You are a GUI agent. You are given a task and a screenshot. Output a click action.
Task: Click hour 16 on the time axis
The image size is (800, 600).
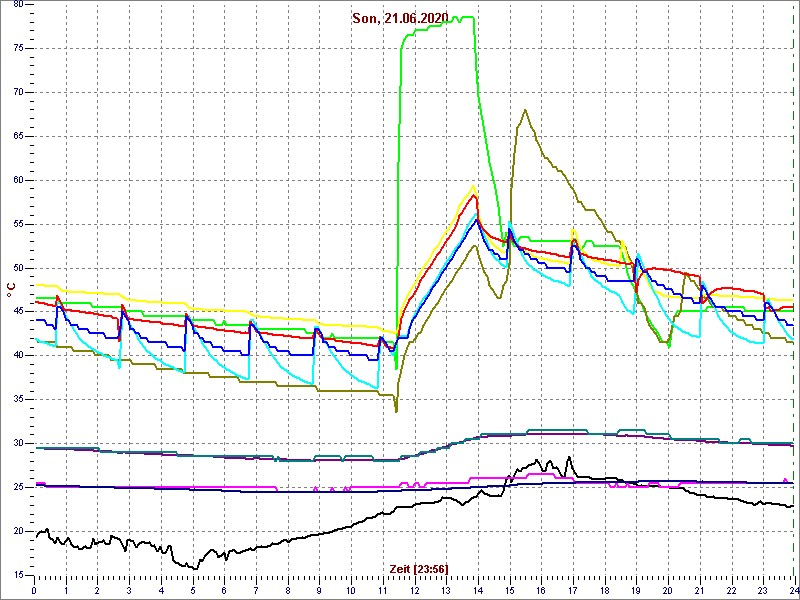coord(541,589)
